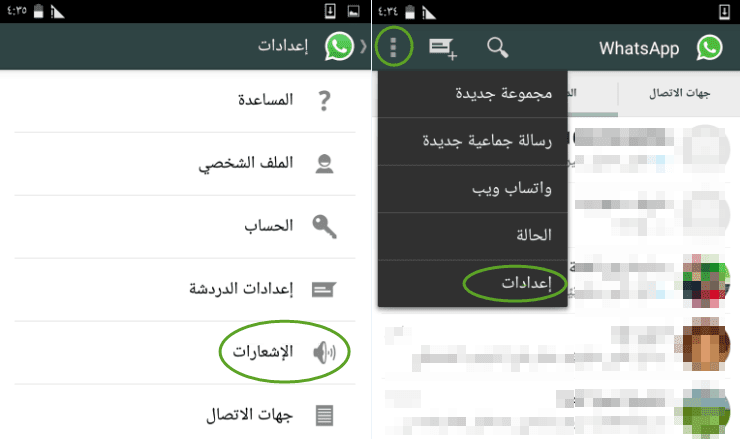Image resolution: width=743 pixels, height=439 pixels.
Task: Click the chat settings message icon
Action: click(324, 289)
